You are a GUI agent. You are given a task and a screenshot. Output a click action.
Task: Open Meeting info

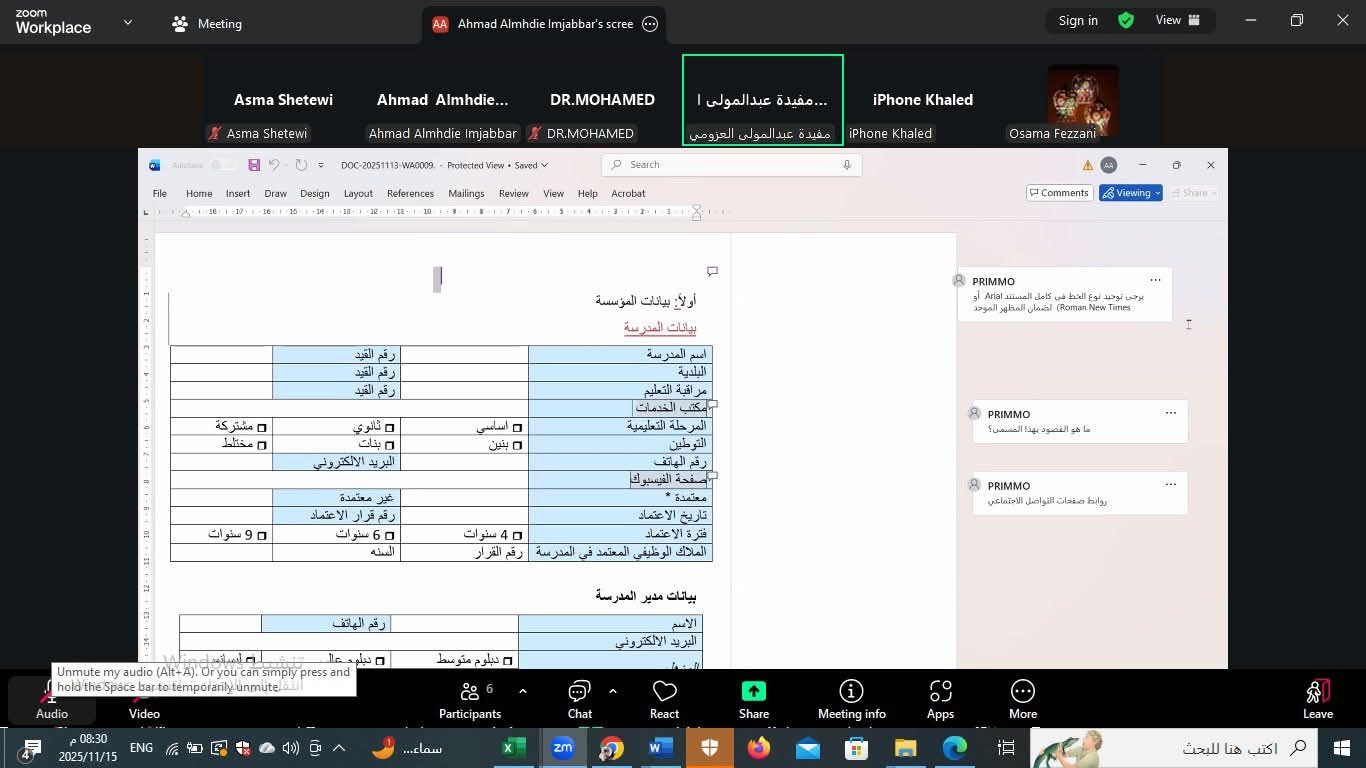click(x=851, y=699)
